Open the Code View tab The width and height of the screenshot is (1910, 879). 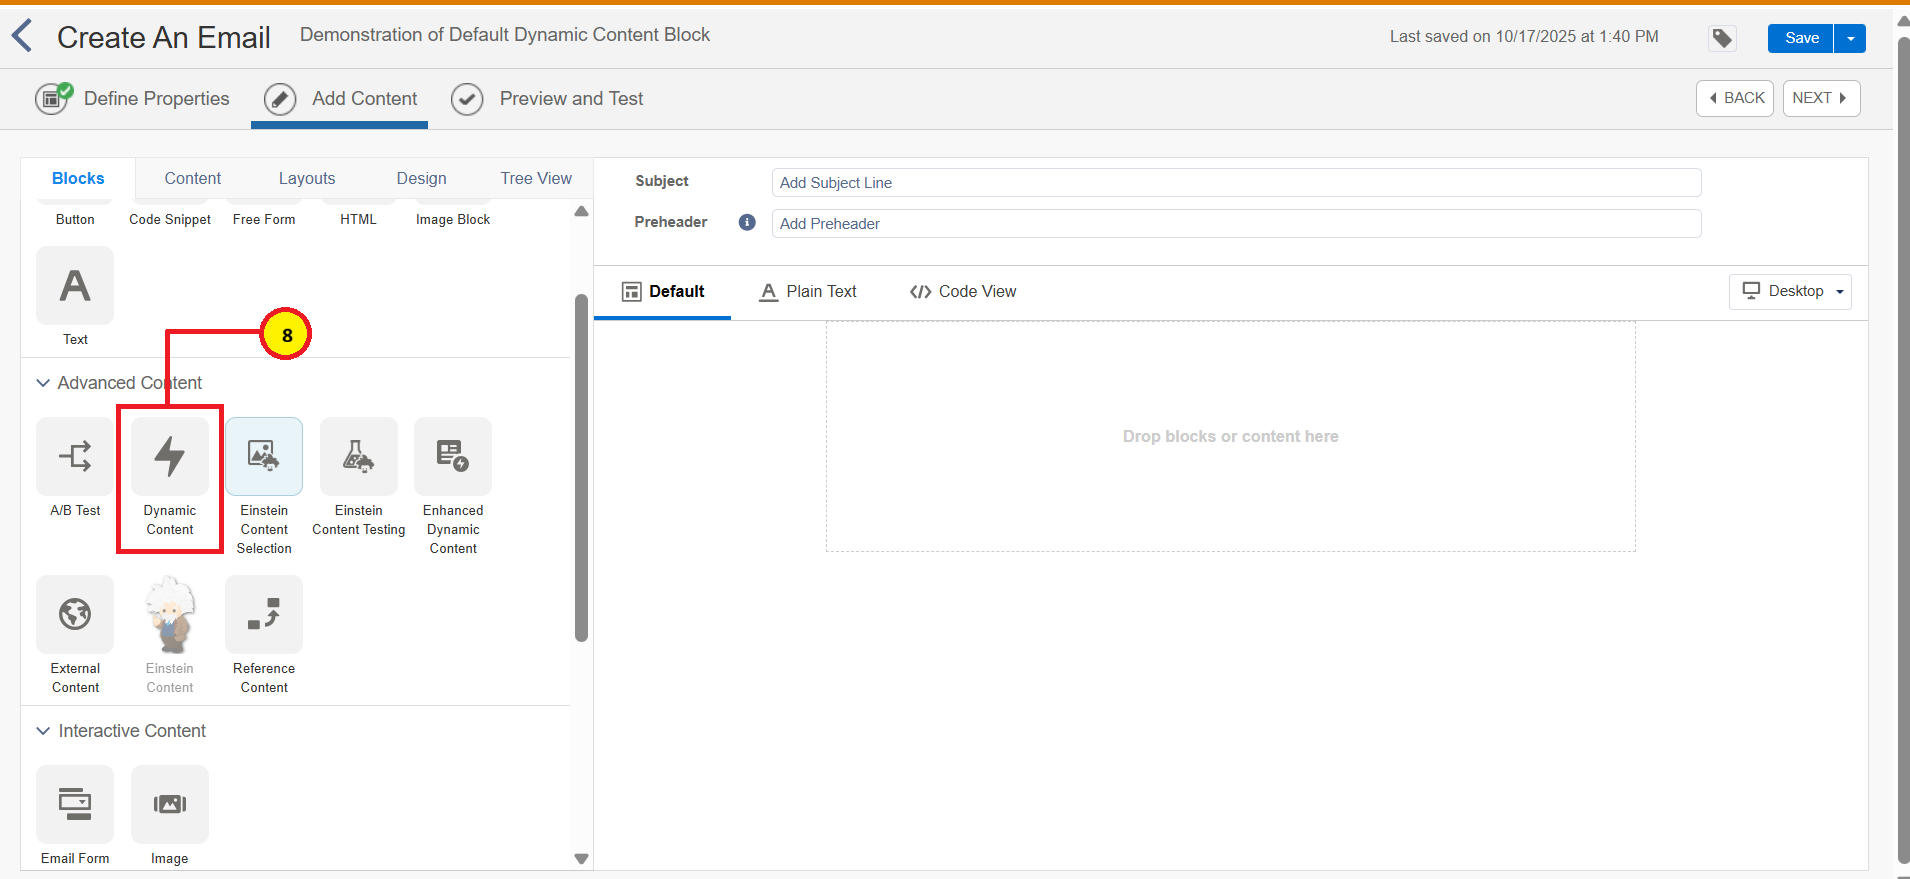pos(963,291)
